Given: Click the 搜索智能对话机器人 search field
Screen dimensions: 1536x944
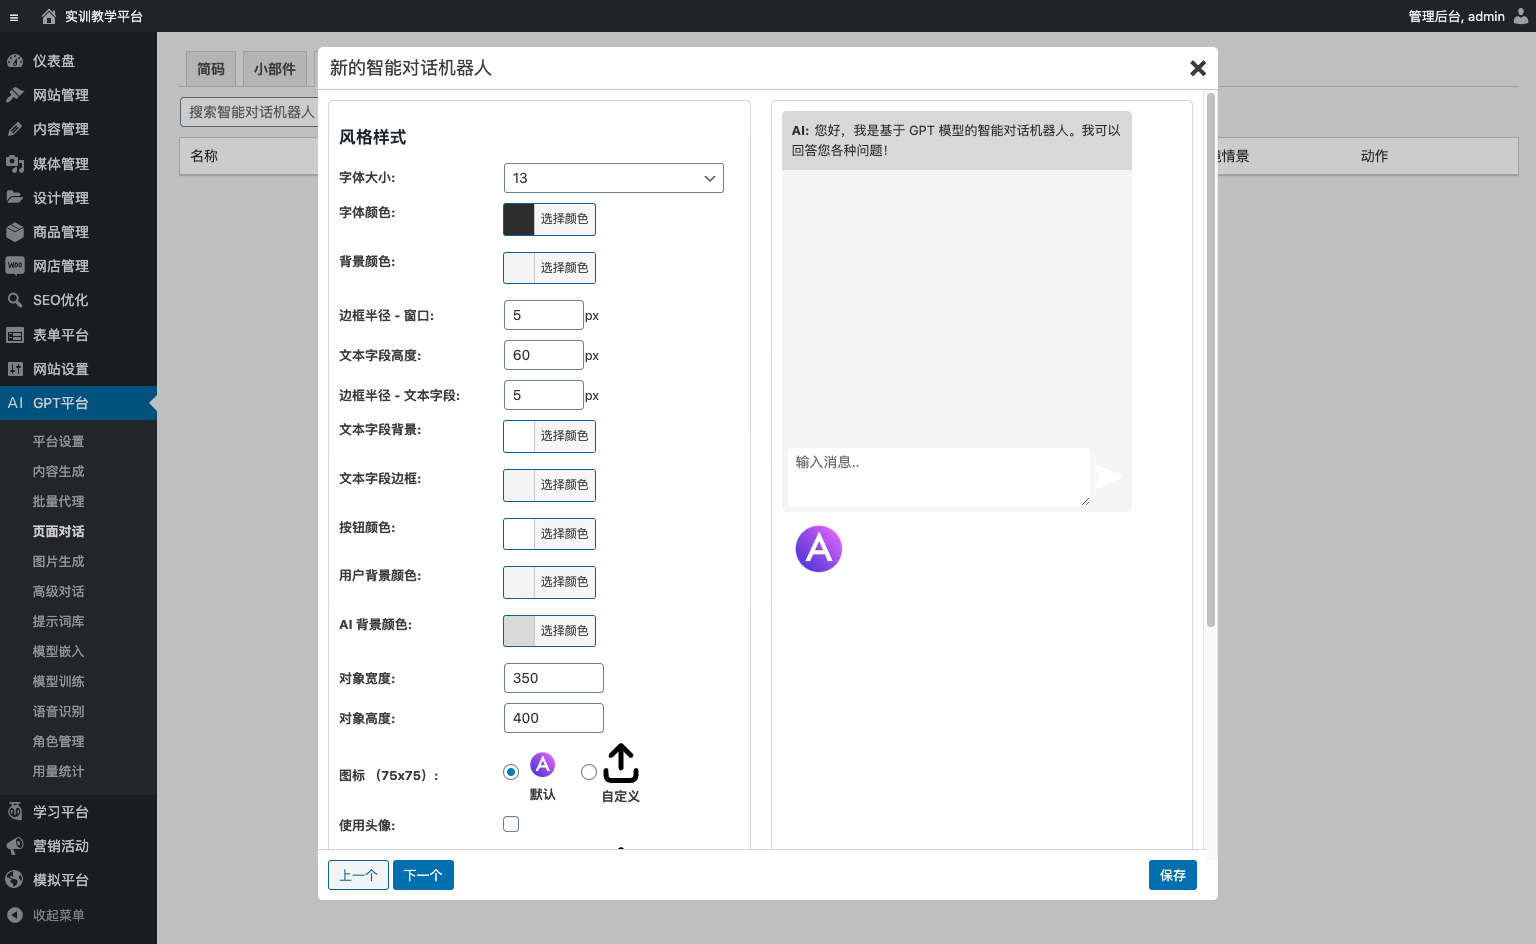Looking at the screenshot, I should [x=249, y=112].
